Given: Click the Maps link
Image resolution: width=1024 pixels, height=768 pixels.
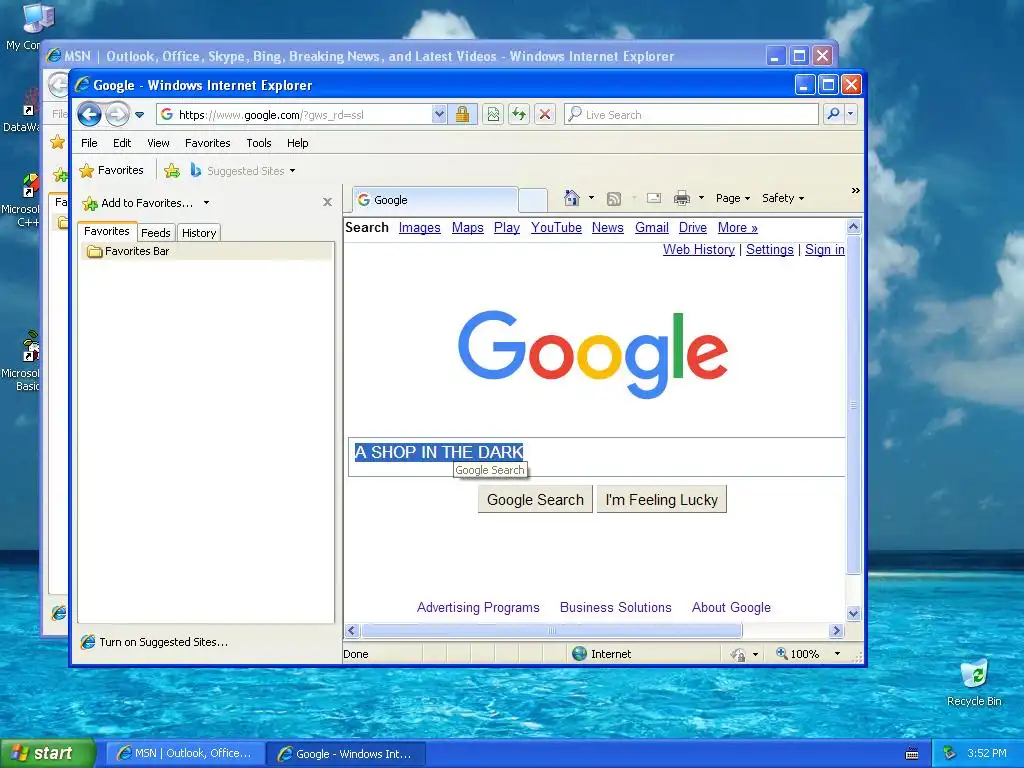Looking at the screenshot, I should coord(468,228).
